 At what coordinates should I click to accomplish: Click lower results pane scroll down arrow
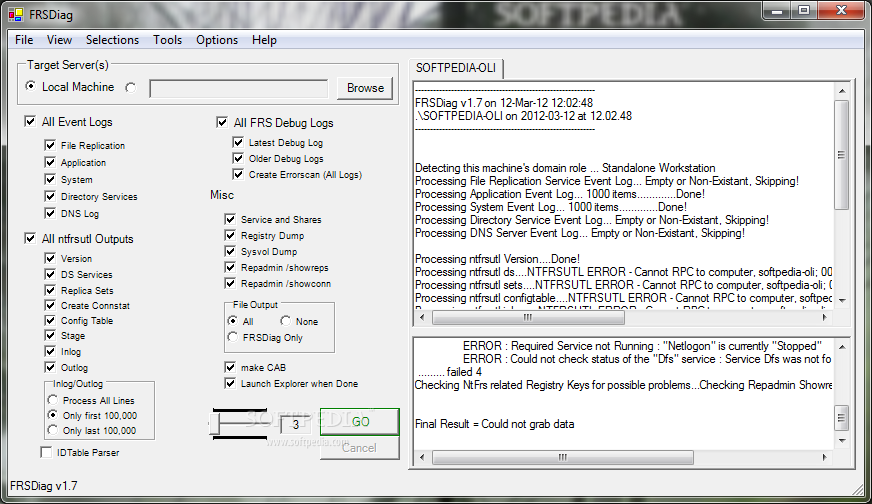842,441
